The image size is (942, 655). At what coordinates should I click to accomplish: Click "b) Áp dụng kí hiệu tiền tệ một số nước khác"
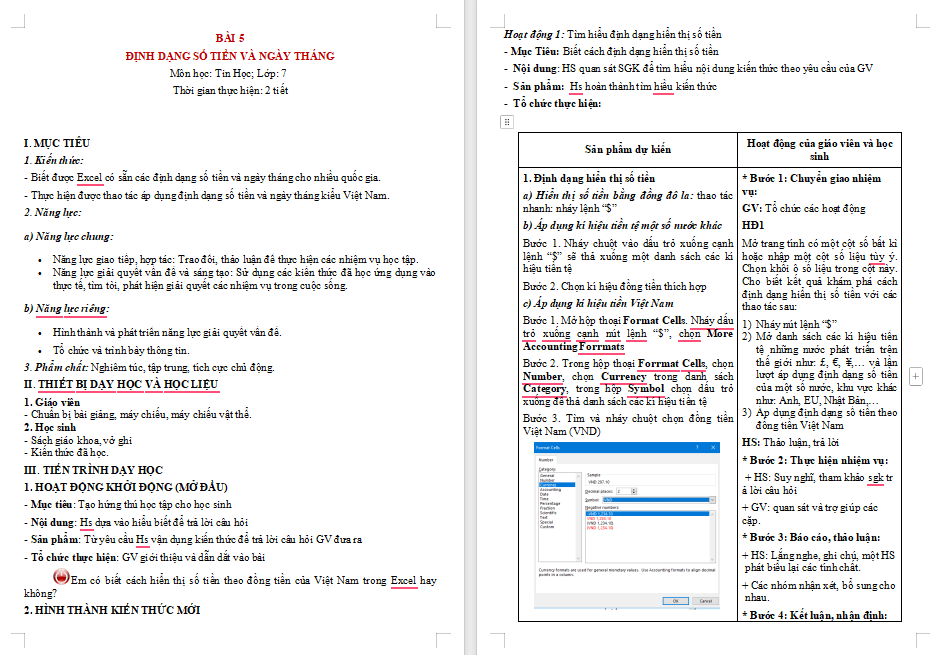click(x=622, y=225)
